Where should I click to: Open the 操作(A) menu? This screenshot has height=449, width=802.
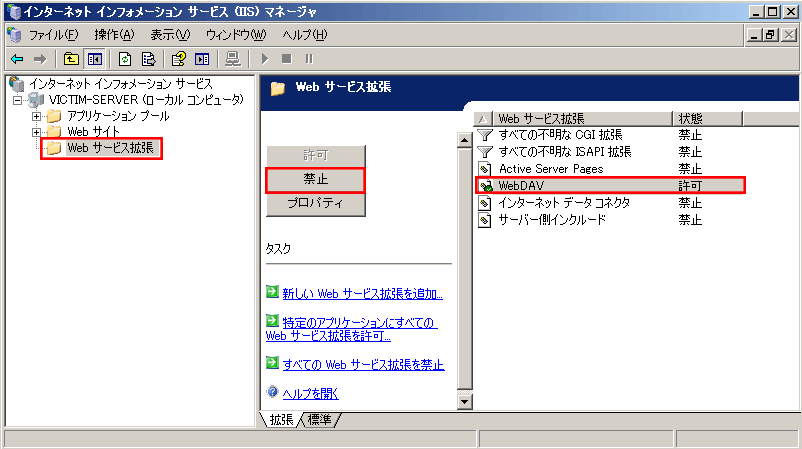[x=114, y=35]
